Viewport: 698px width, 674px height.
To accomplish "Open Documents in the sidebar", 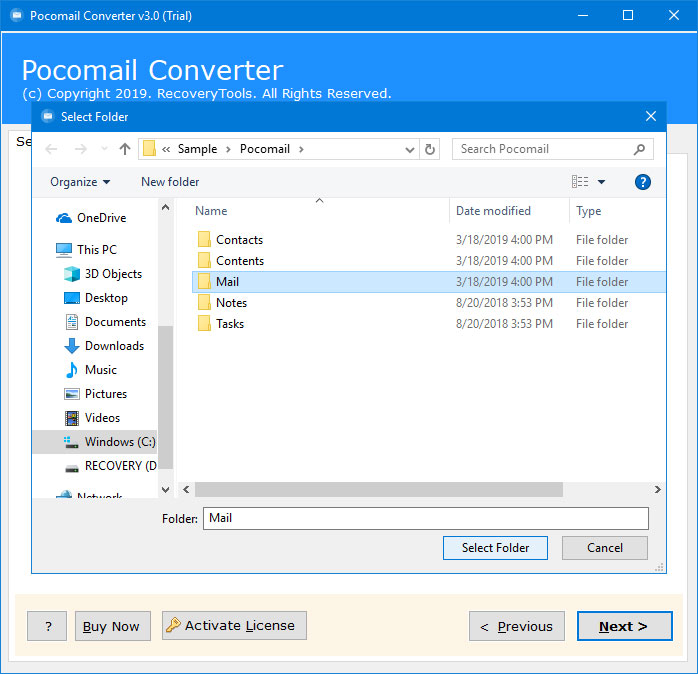I will (106, 322).
